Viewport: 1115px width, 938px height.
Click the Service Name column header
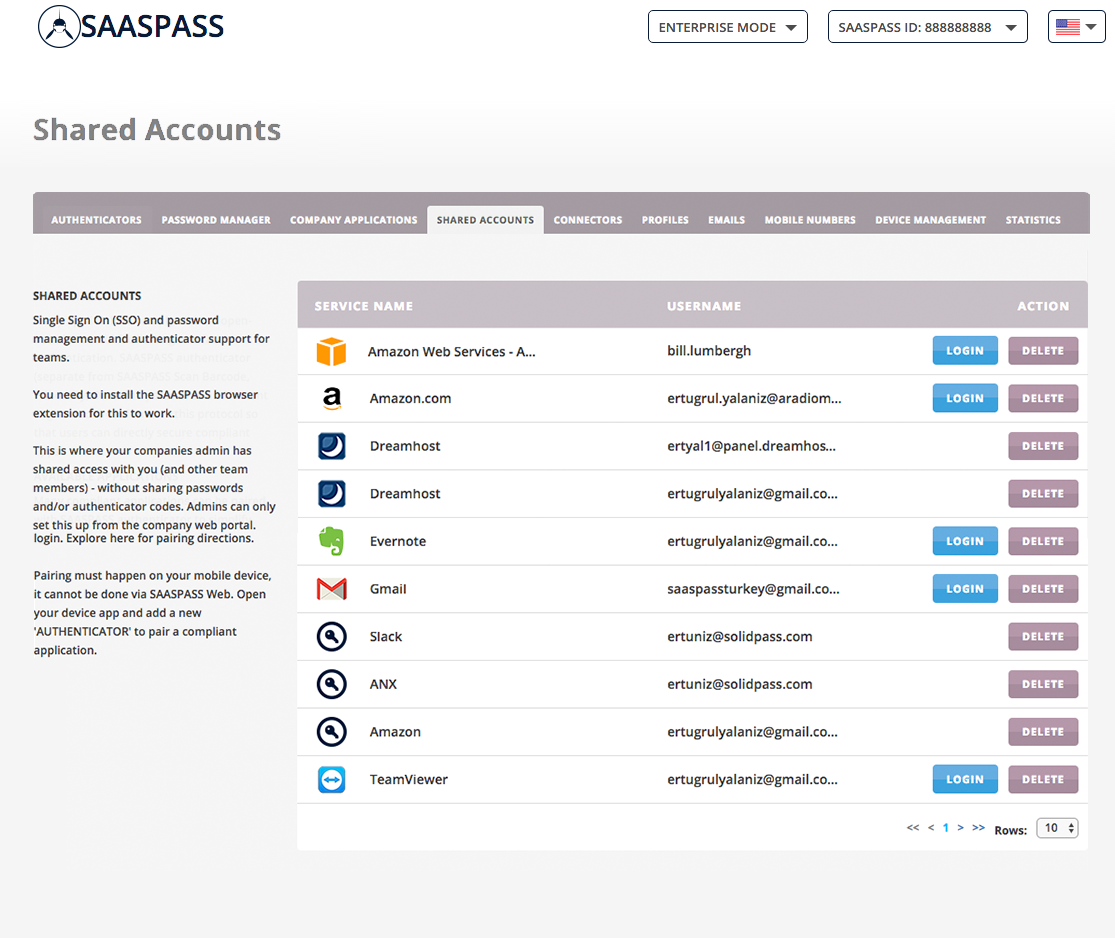pyautogui.click(x=363, y=307)
